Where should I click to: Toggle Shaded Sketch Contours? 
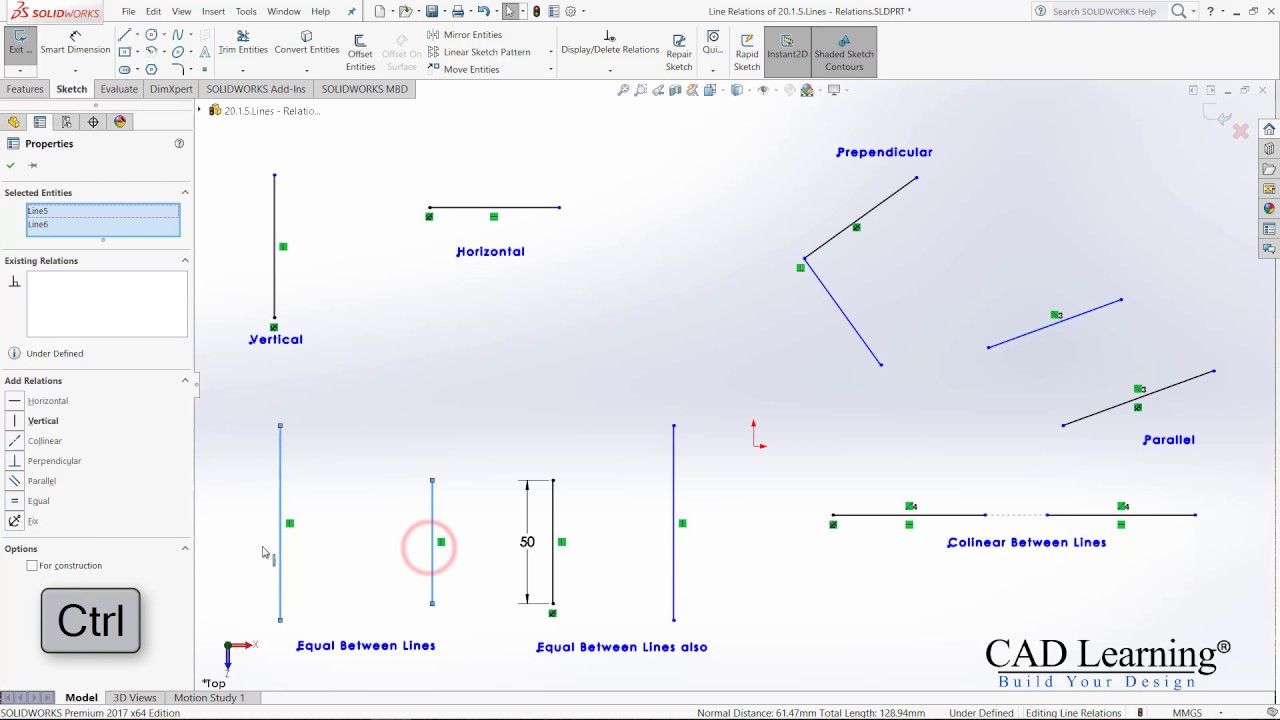pyautogui.click(x=844, y=53)
